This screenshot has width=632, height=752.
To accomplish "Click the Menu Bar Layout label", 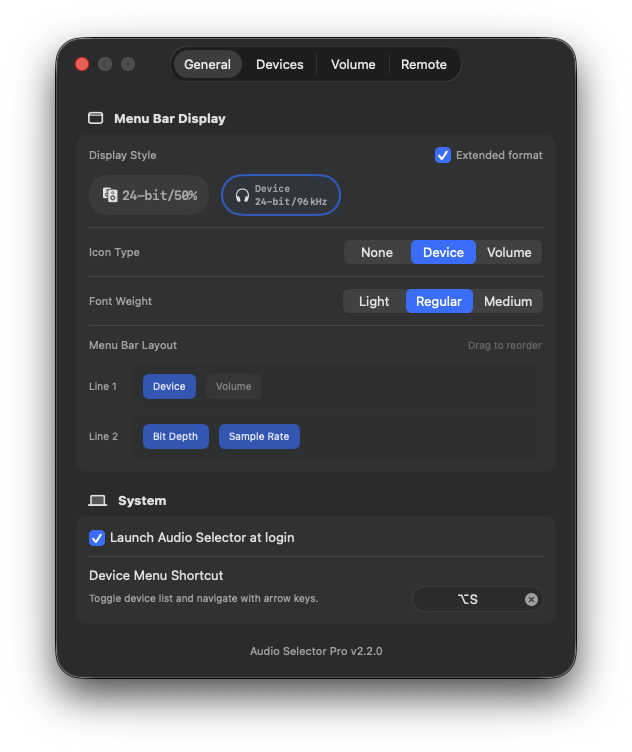I will [133, 345].
